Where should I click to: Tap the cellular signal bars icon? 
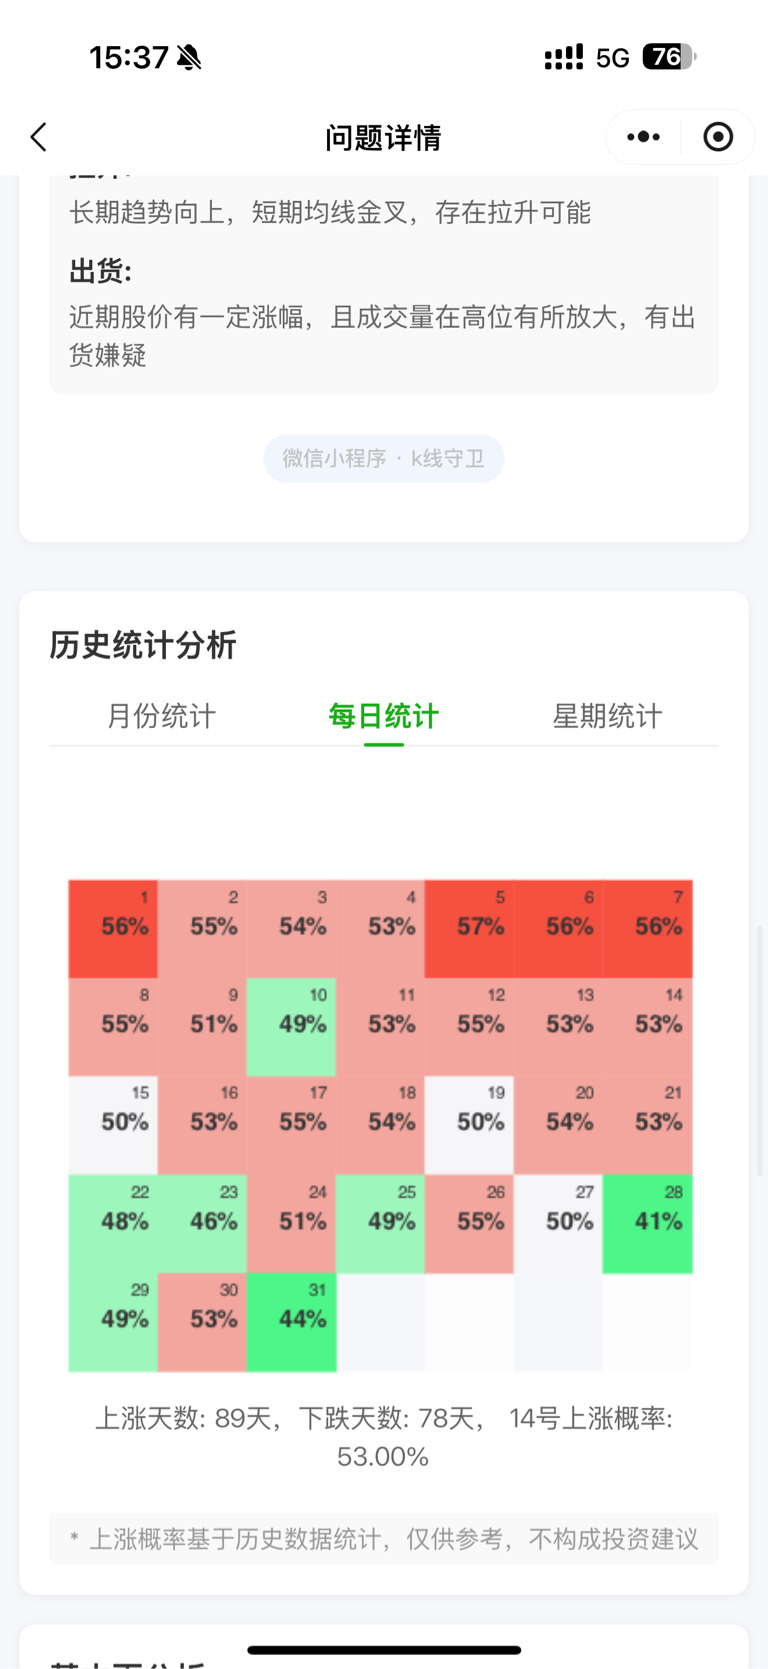(x=564, y=57)
